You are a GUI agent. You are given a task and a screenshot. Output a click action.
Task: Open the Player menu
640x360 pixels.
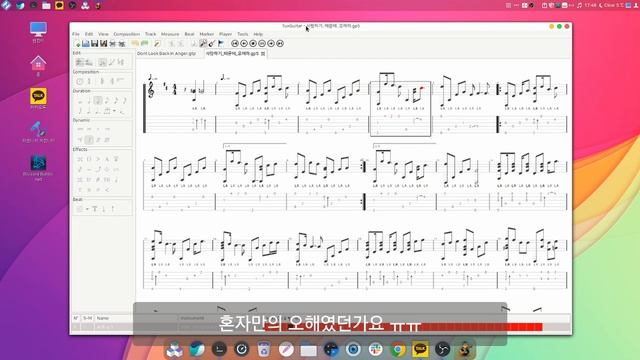click(x=225, y=34)
